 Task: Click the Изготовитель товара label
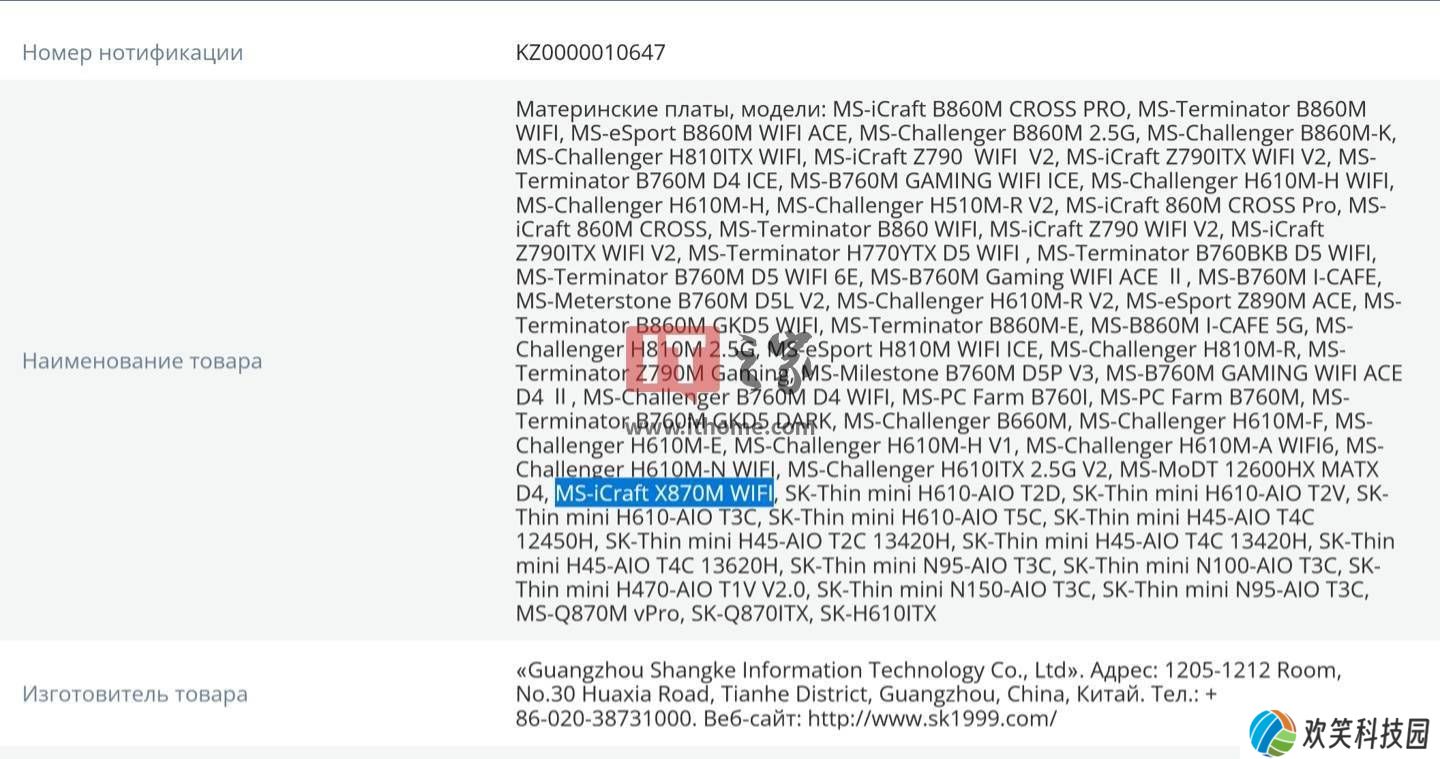(x=135, y=694)
